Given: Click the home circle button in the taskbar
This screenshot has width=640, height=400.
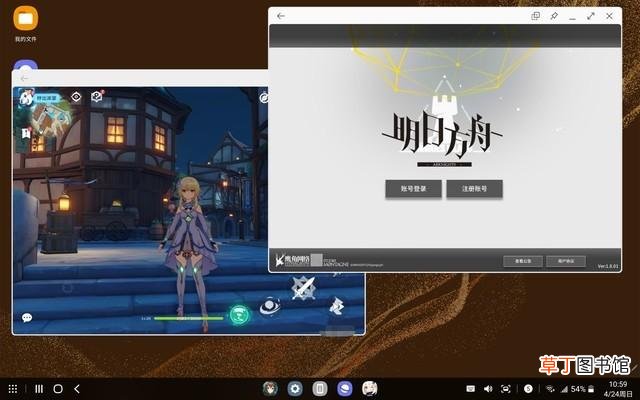Looking at the screenshot, I should click(x=58, y=389).
